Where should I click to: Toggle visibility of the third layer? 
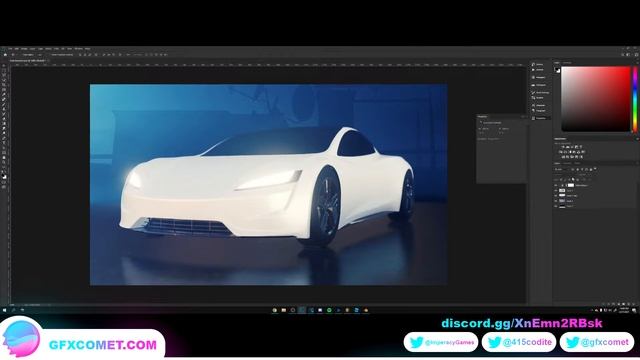(556, 196)
